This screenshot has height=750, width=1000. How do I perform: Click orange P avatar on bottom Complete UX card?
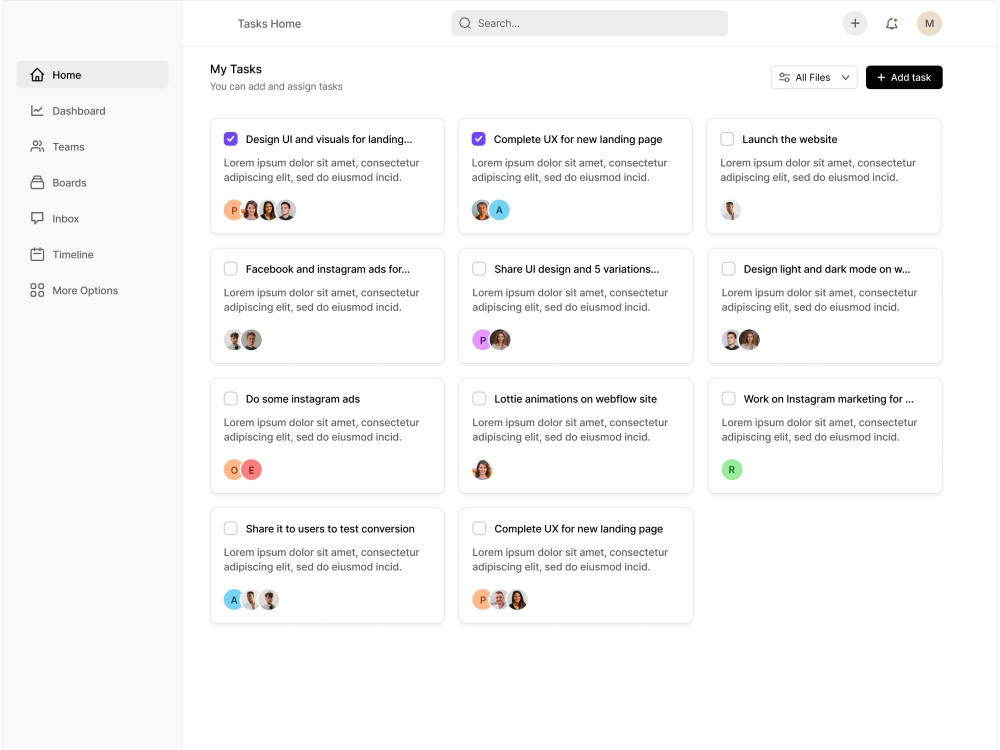(x=482, y=599)
